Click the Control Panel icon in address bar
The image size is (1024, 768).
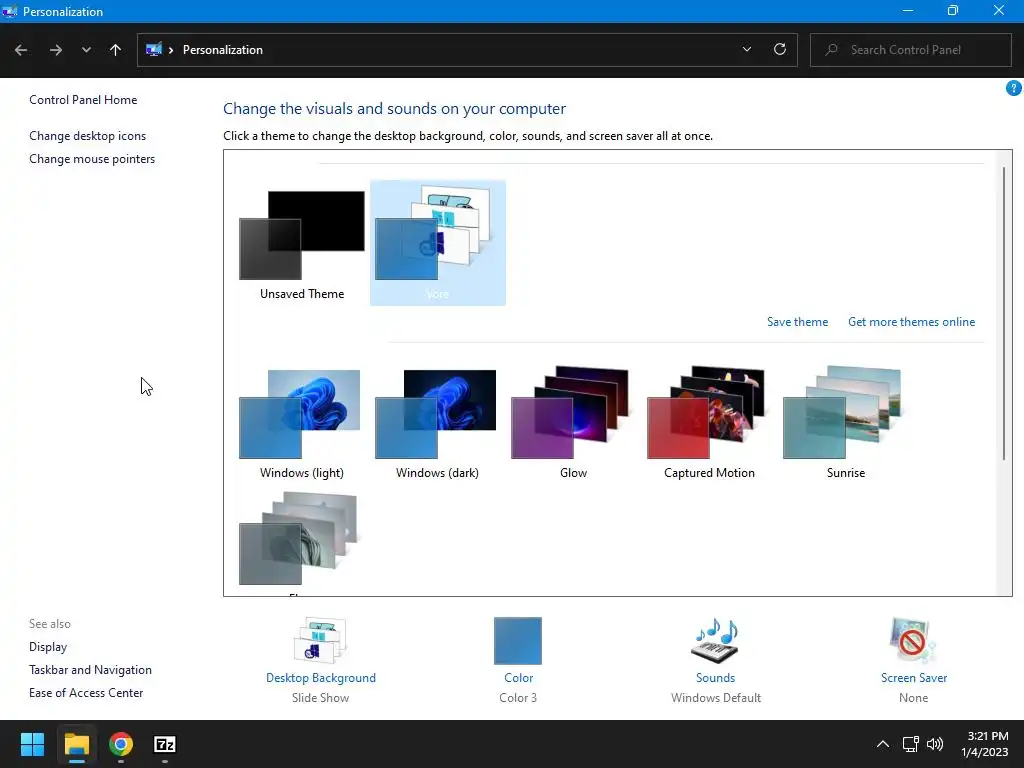coord(154,50)
